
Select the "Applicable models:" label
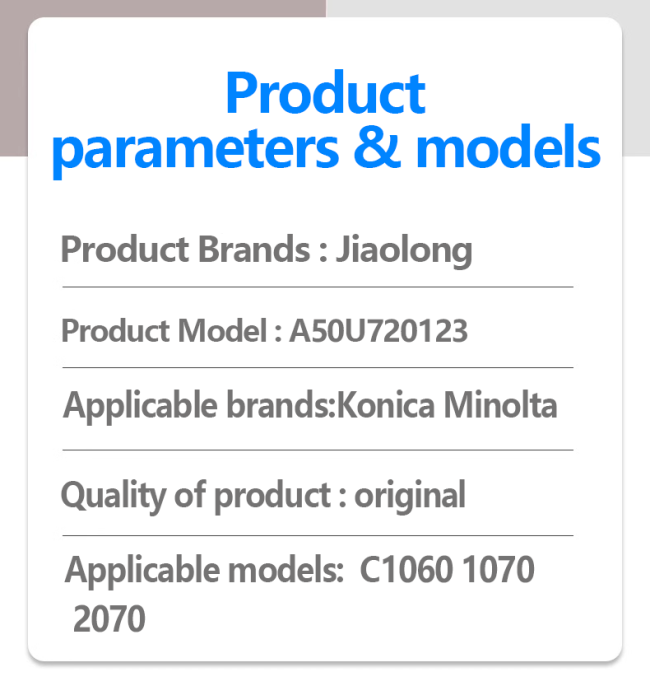[204, 571]
